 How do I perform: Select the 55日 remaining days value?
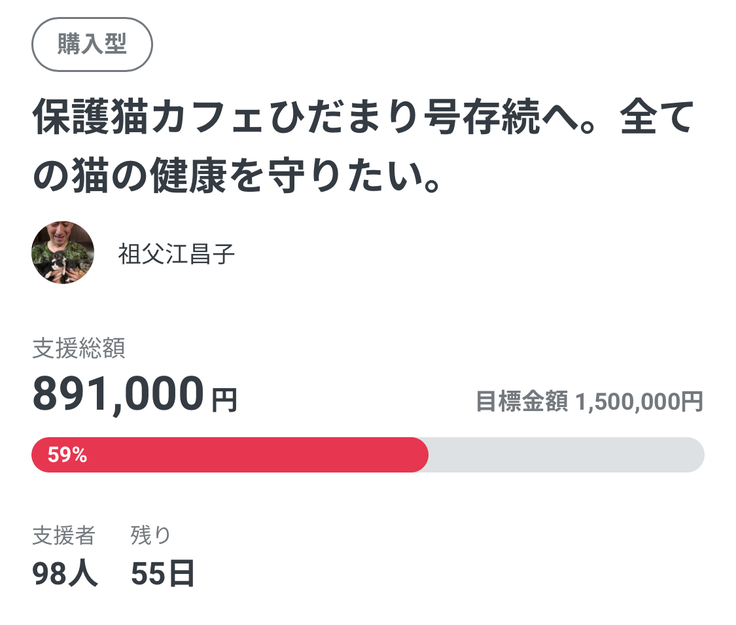[163, 574]
